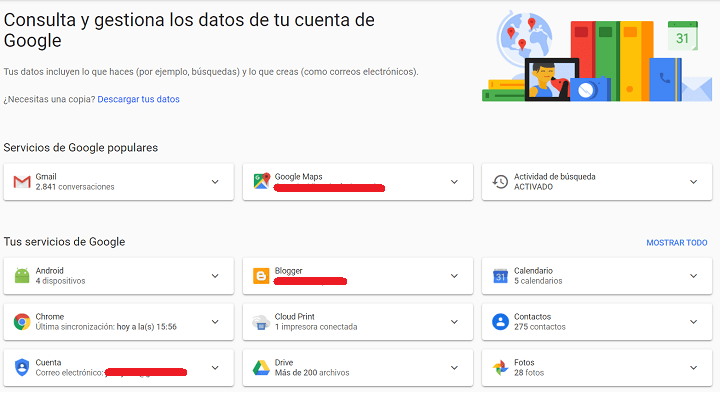Click the green Android robot icon

pos(22,276)
